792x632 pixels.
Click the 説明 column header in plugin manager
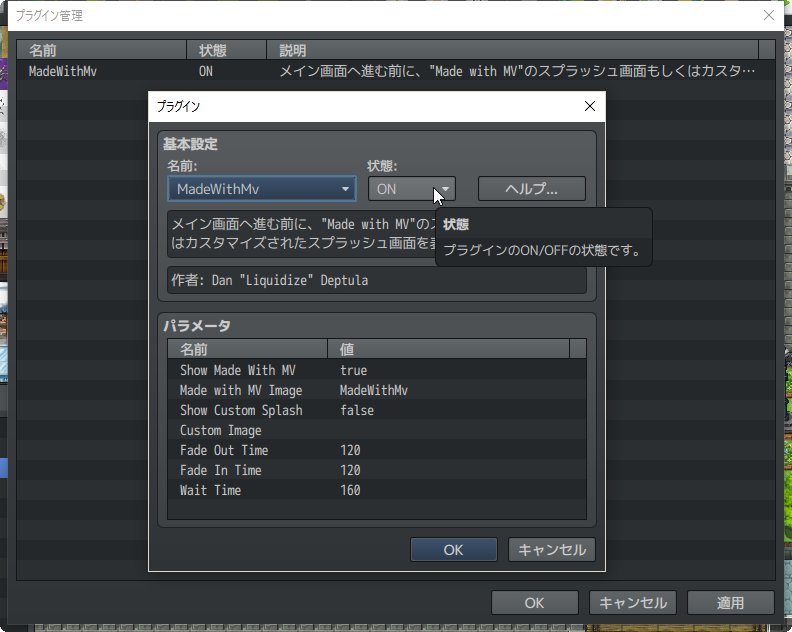512,50
